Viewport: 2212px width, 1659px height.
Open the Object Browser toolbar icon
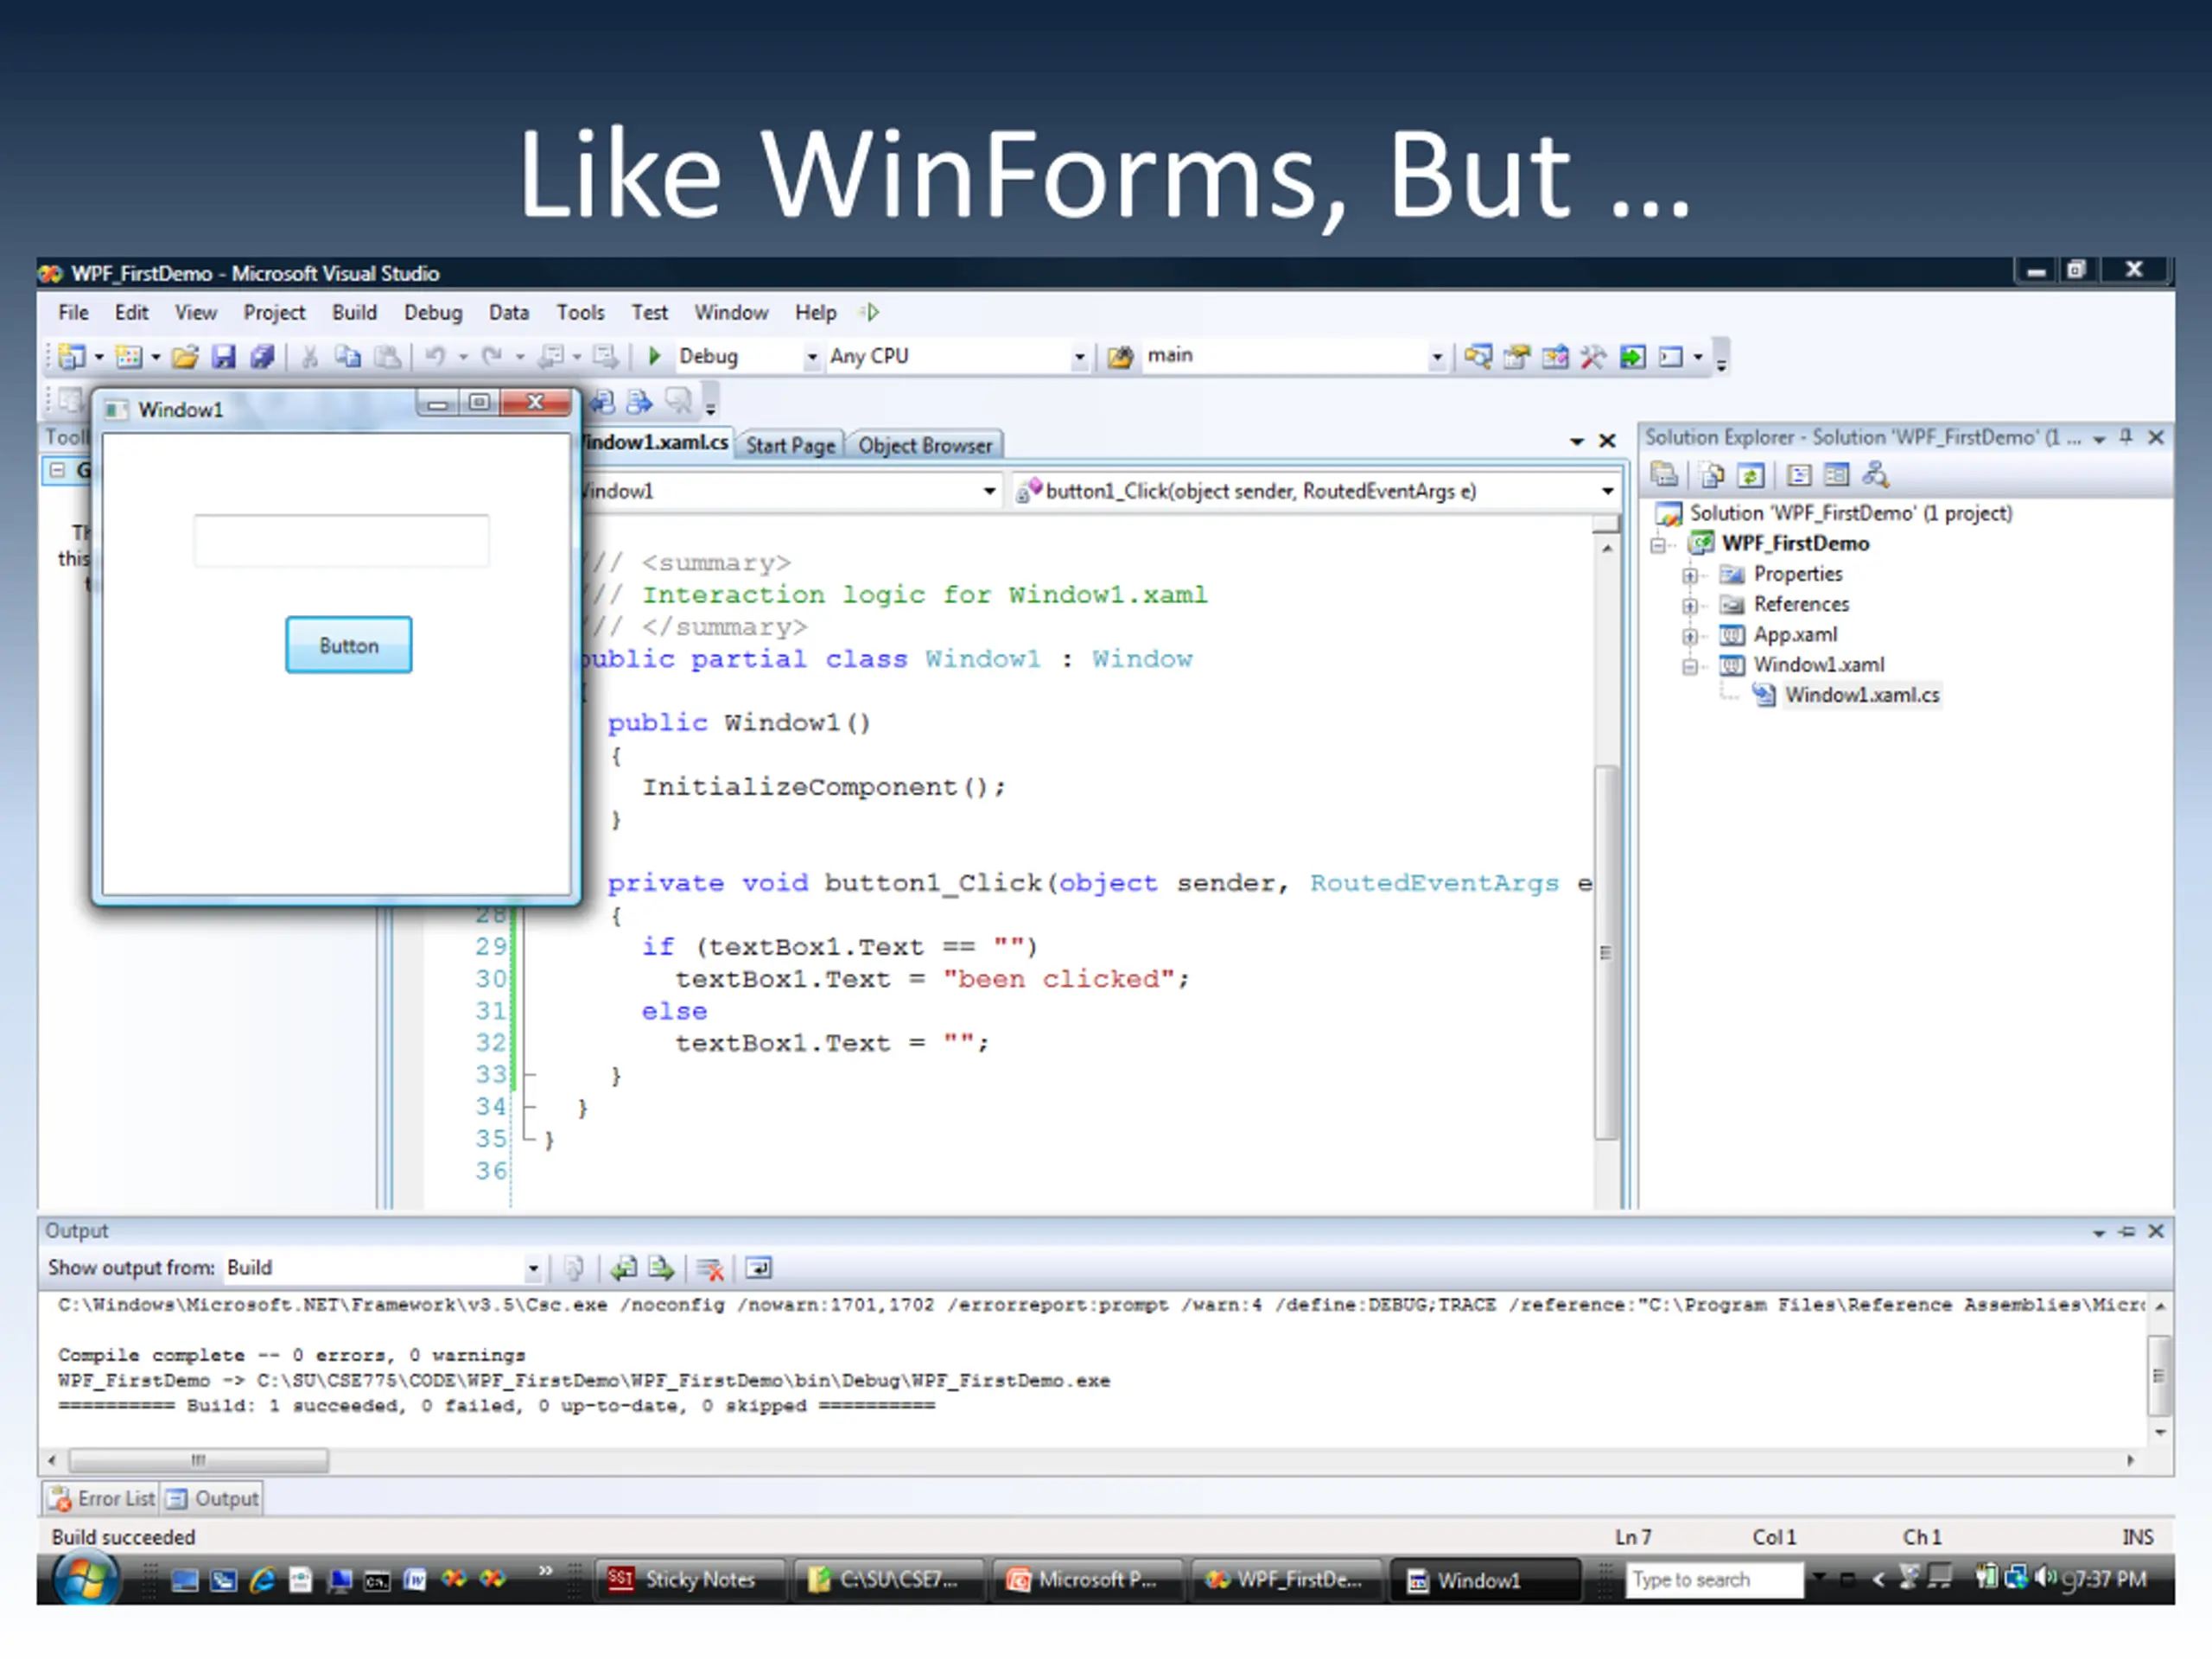pos(1555,356)
